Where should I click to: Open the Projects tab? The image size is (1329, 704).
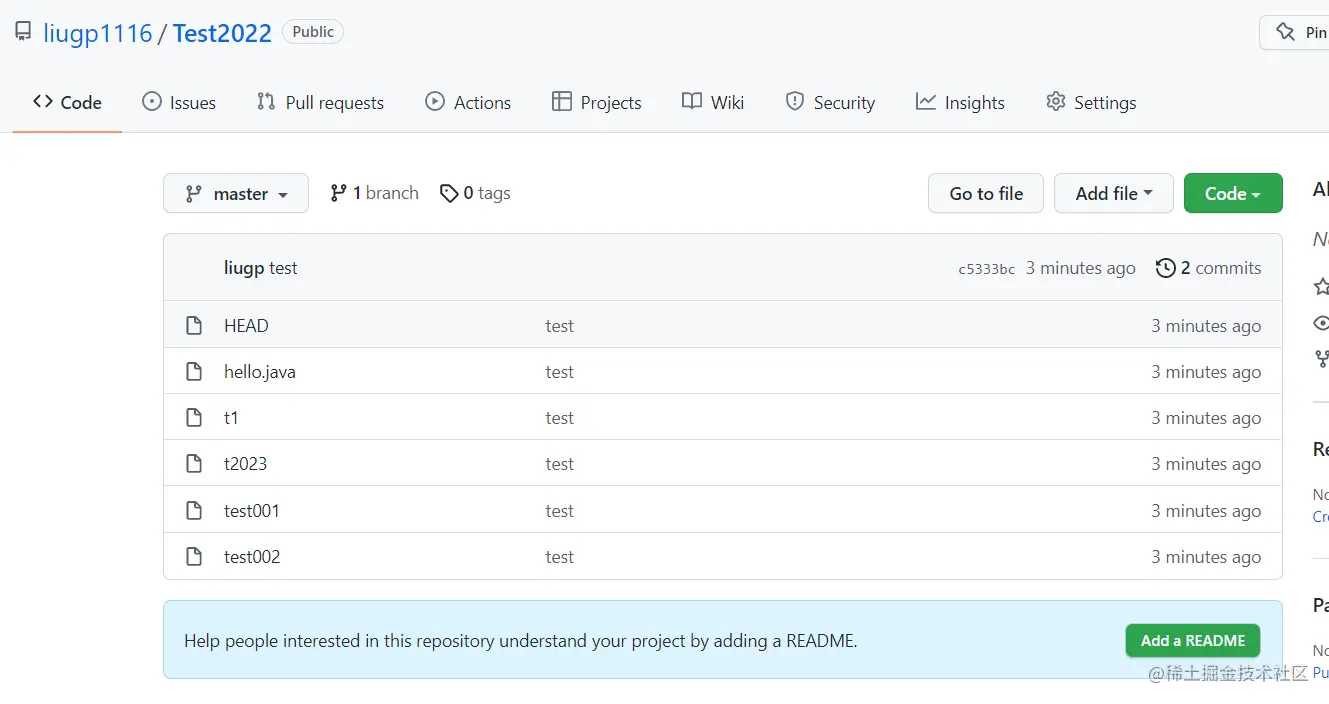[597, 102]
